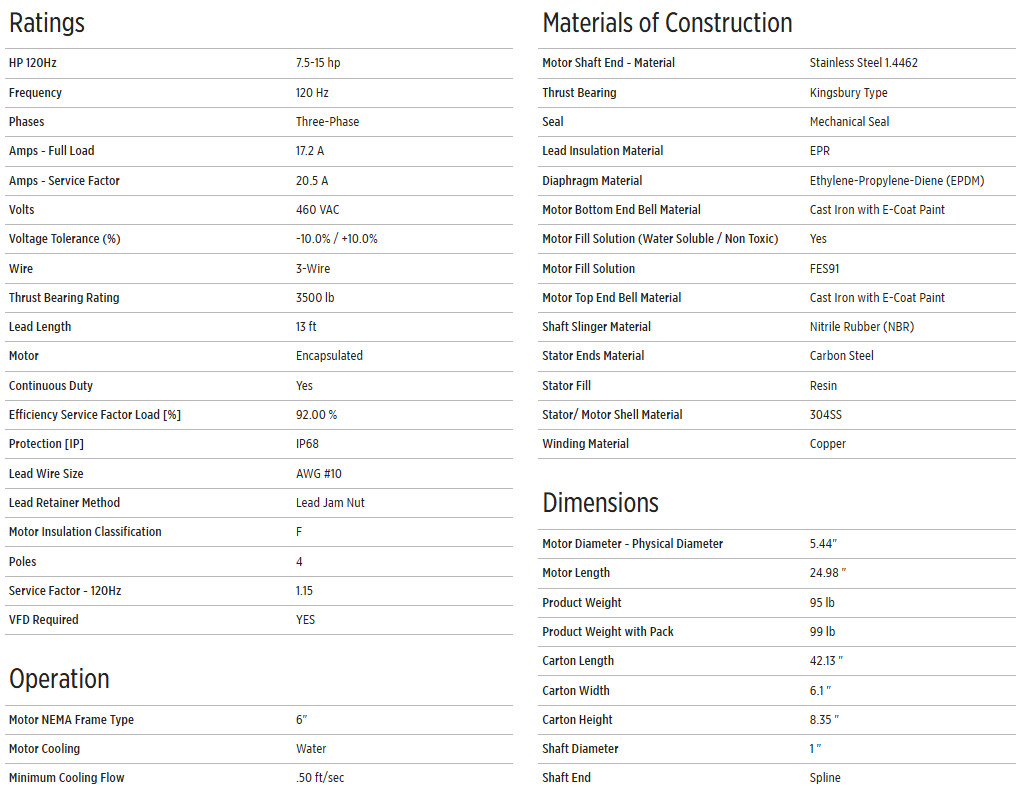
Task: Click the Ethylene-Propylene-Diene (EPDM) value
Action: tap(896, 181)
